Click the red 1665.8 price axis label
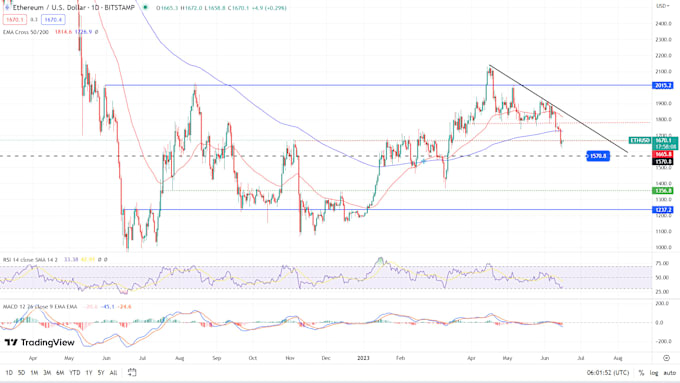The image size is (680, 383). [663, 154]
